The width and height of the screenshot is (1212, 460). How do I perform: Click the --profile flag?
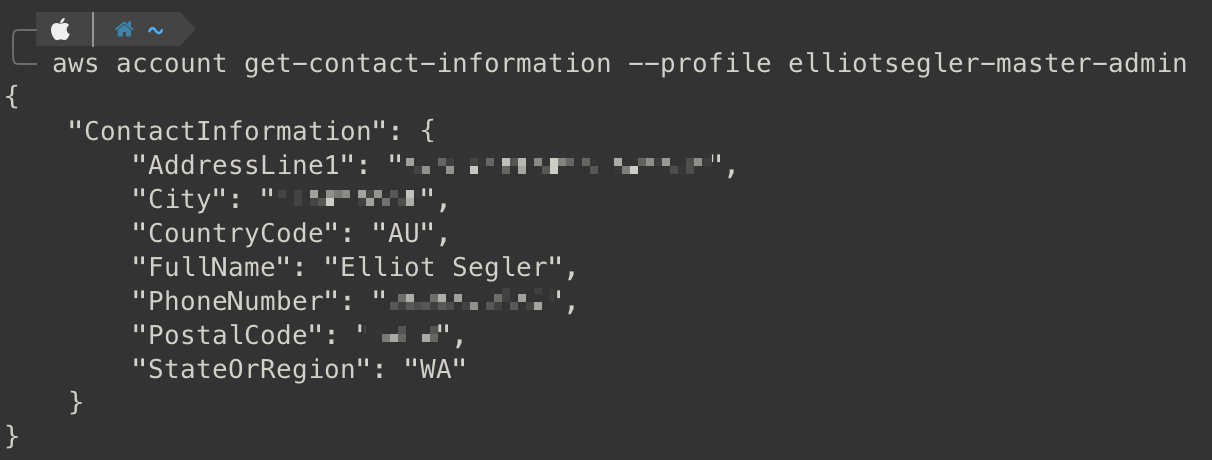click(x=699, y=64)
